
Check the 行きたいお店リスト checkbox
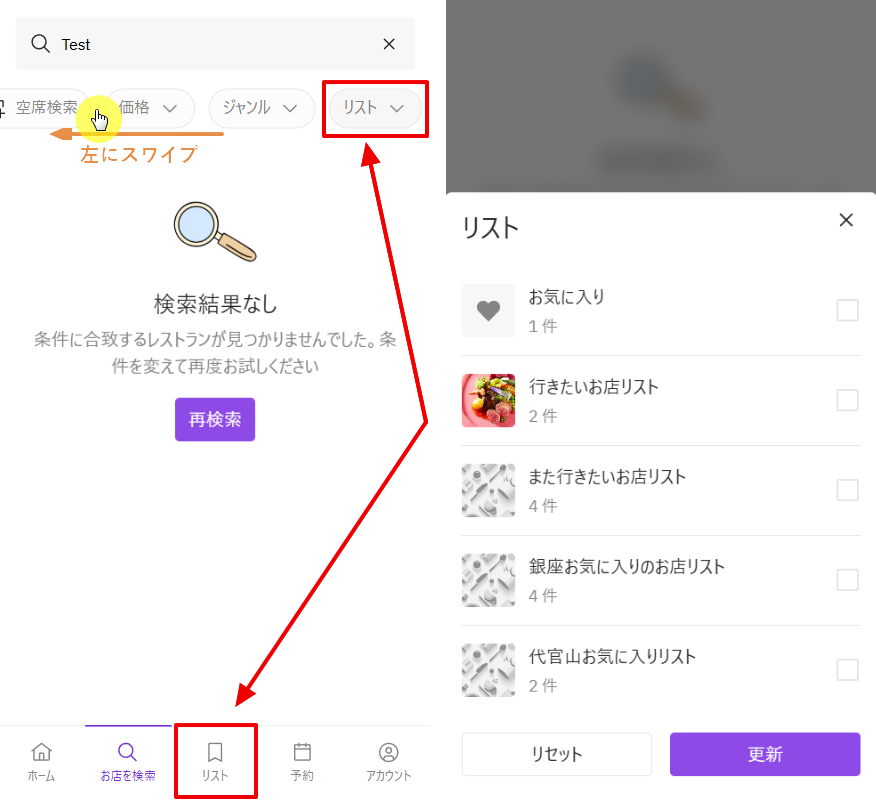(x=847, y=400)
